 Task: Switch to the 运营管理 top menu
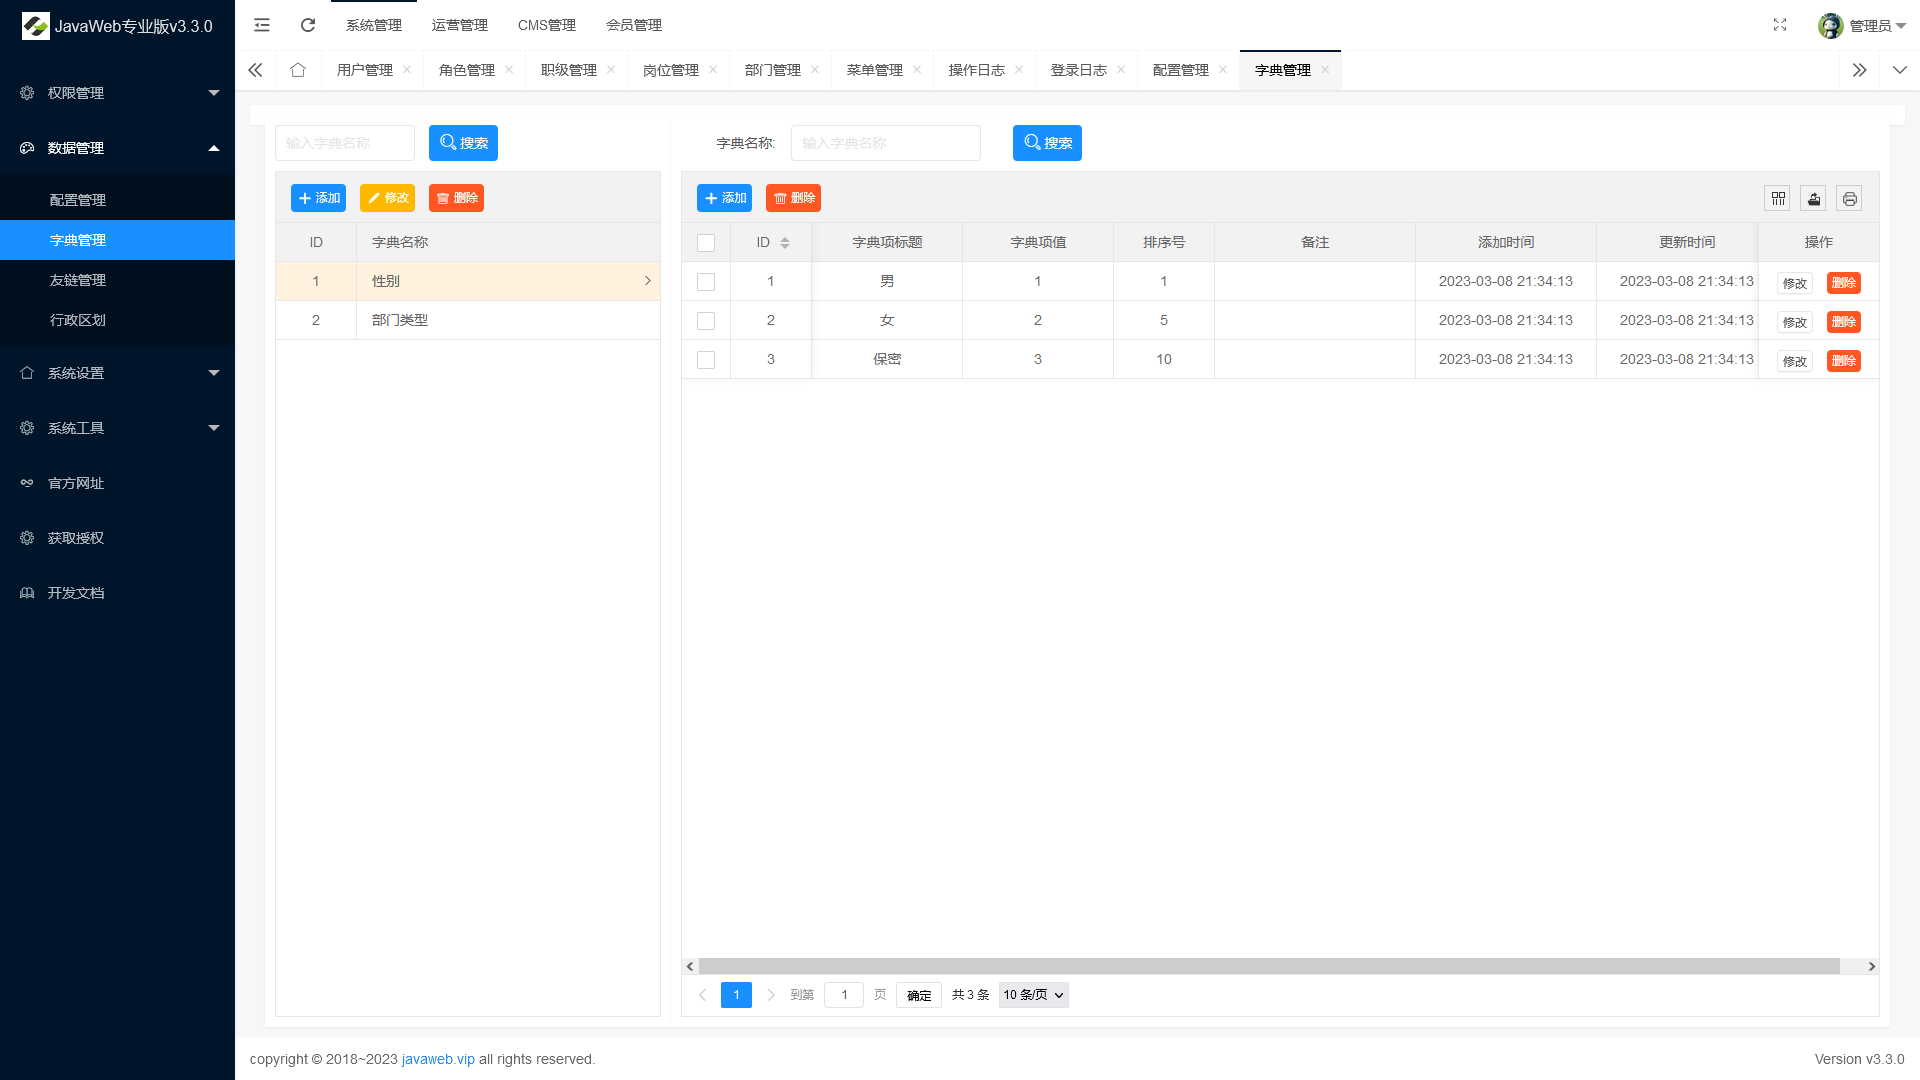pos(460,25)
